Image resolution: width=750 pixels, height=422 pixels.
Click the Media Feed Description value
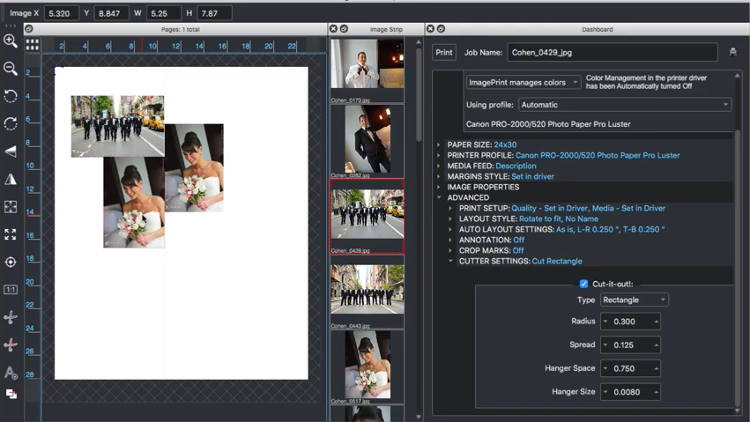516,166
